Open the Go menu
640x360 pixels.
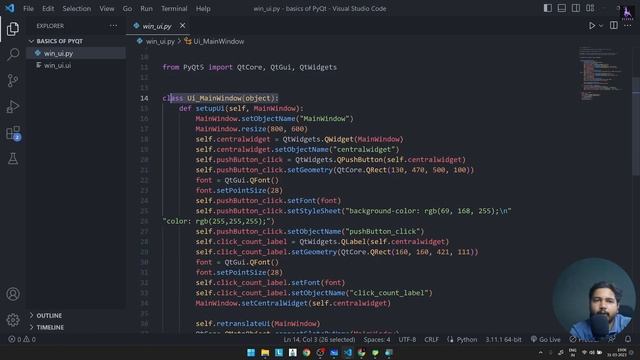[127, 8]
